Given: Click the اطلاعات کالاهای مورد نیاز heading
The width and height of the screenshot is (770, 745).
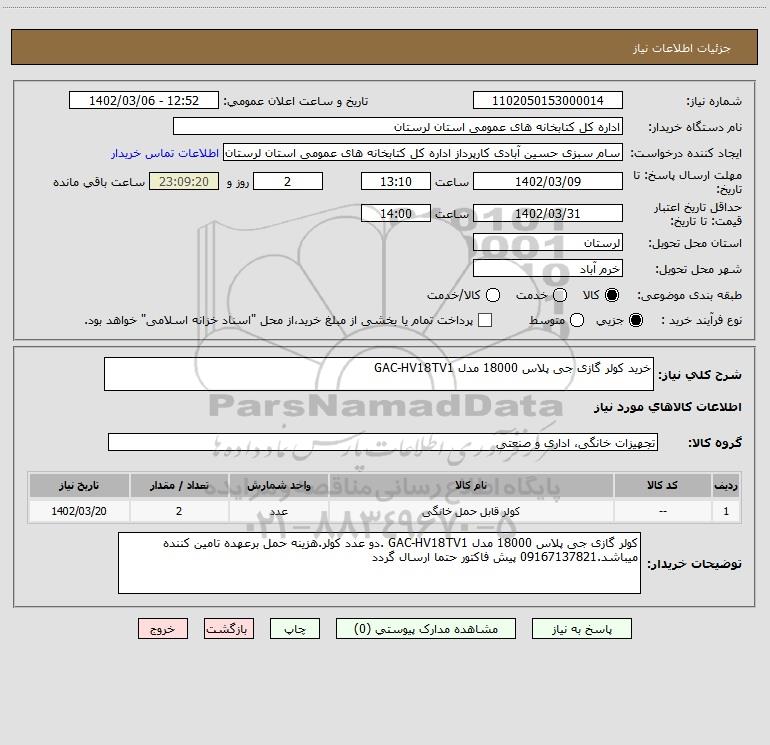Looking at the screenshot, I should [x=668, y=407].
